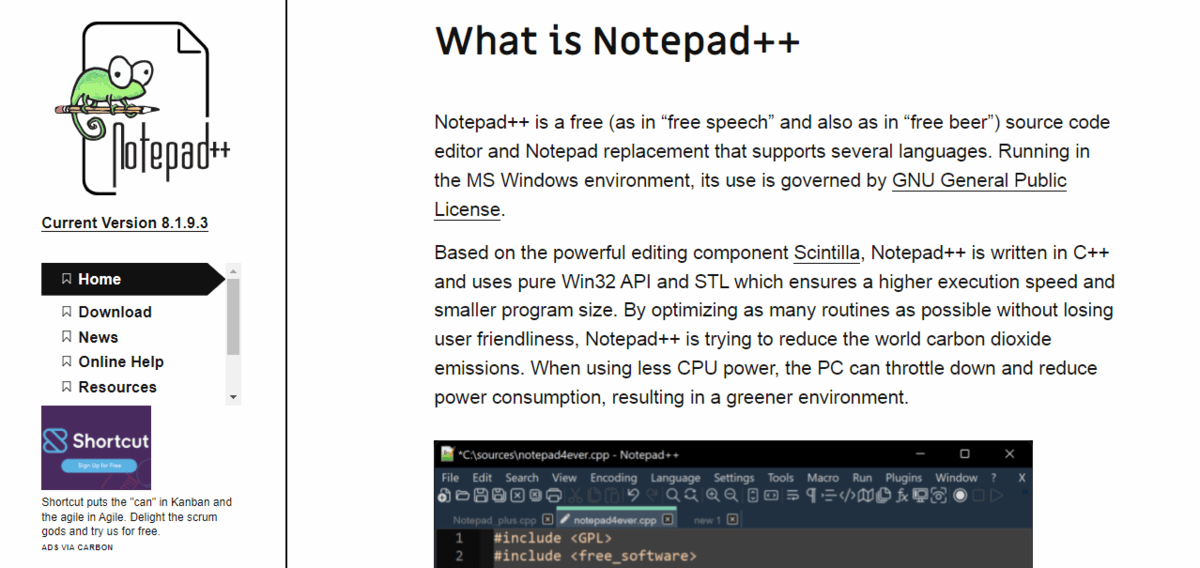Select the new 1 tab in screenshot
The width and height of the screenshot is (1200, 568).
708,520
